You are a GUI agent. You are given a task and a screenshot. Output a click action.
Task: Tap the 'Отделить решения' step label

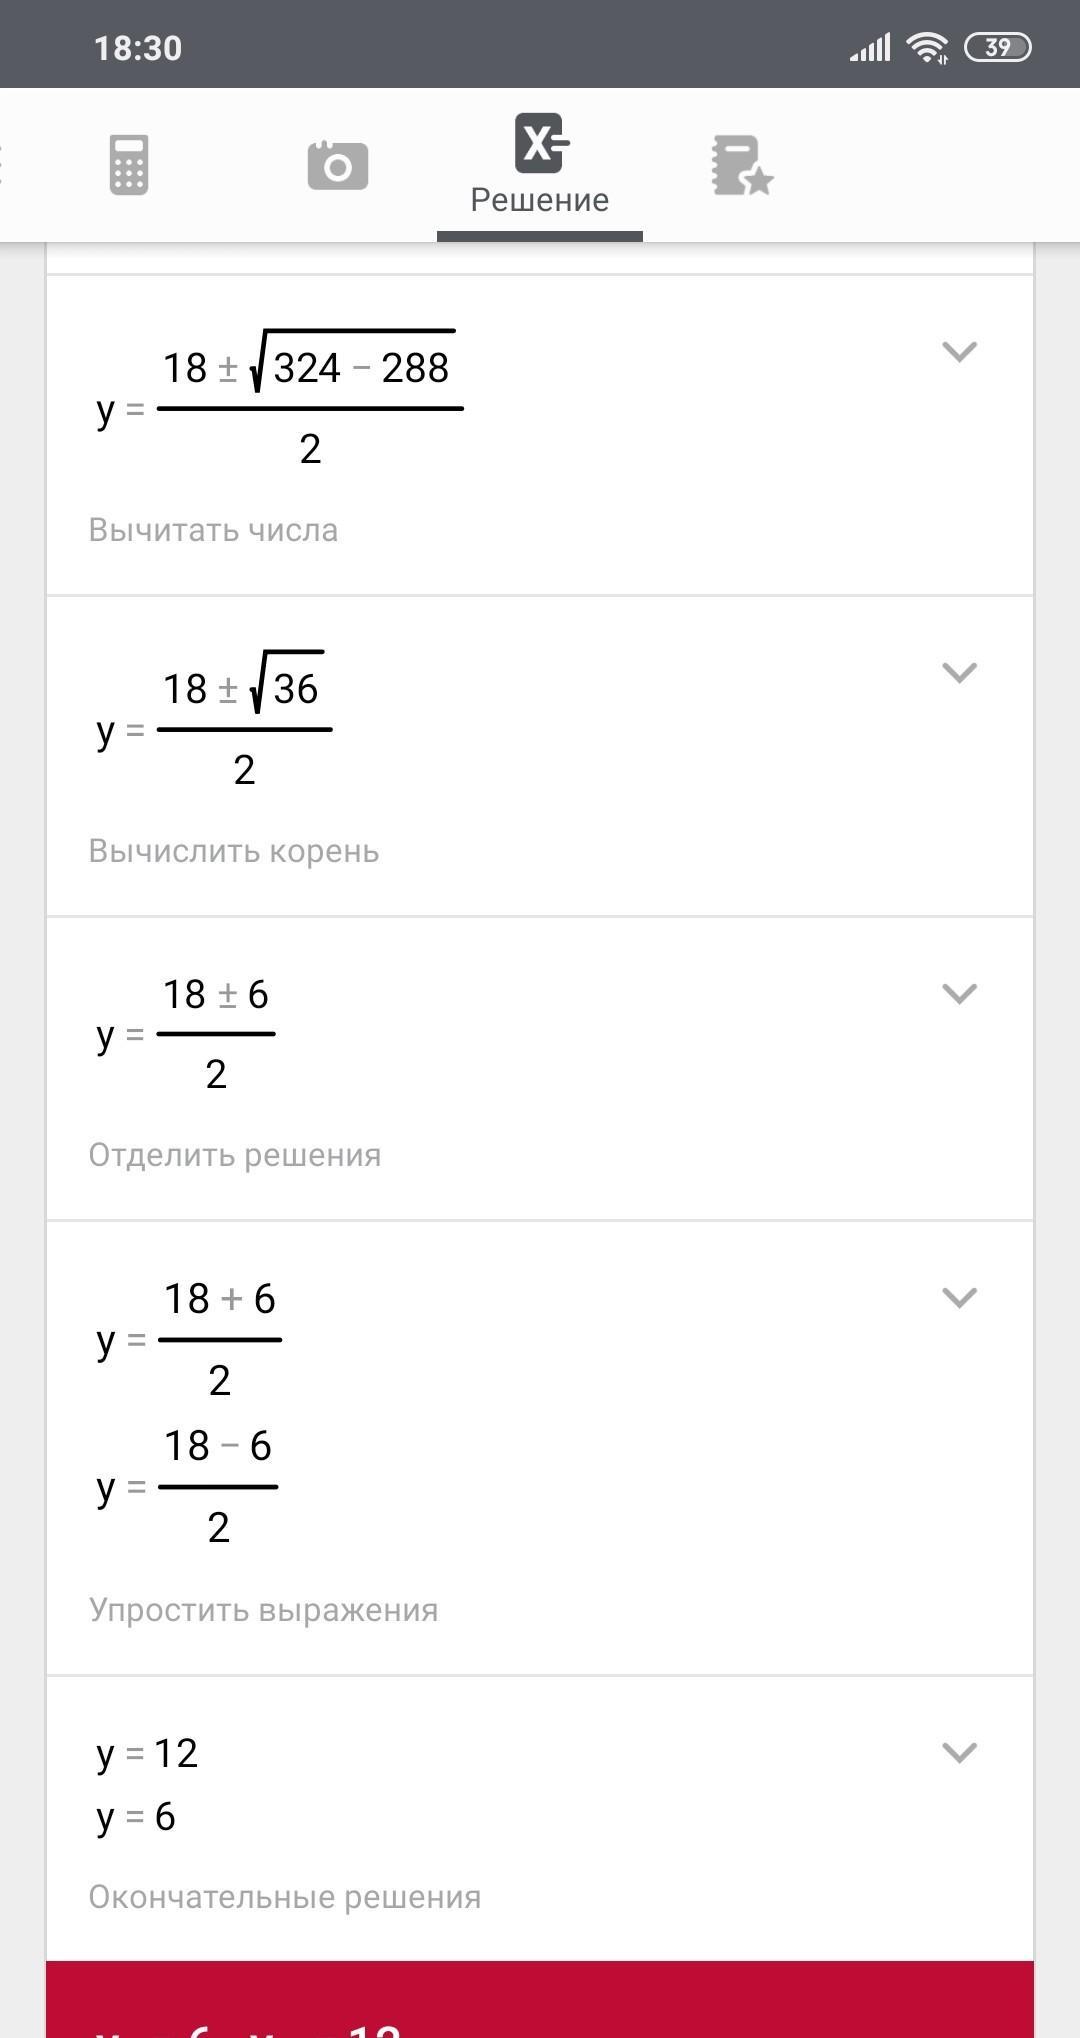point(235,1155)
